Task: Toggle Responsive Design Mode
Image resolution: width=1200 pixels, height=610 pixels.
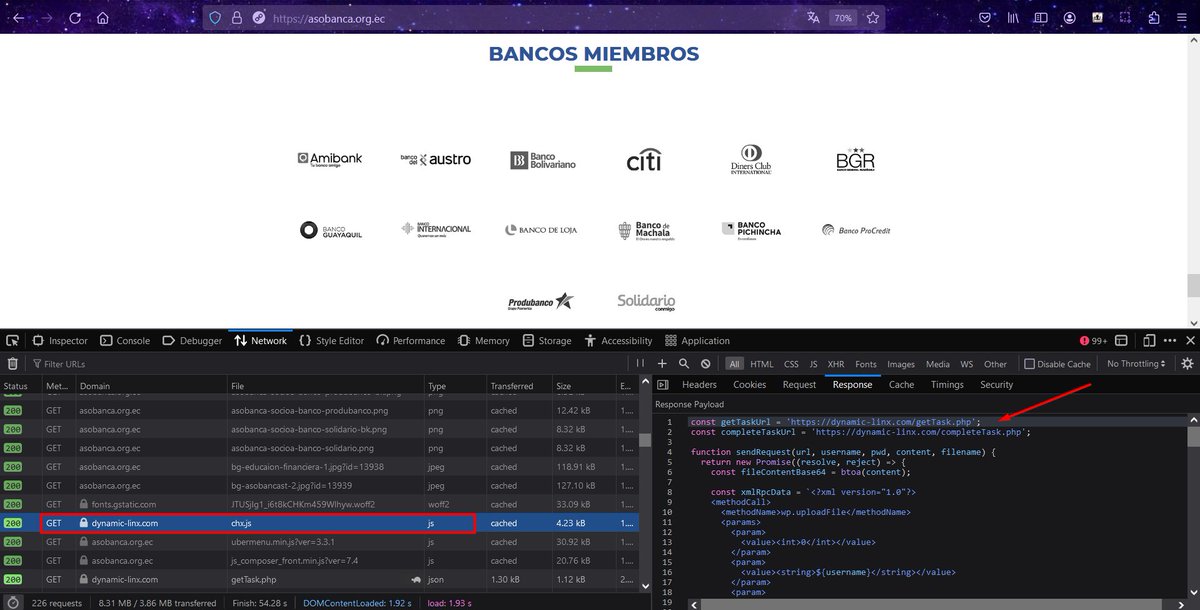Action: 1149,341
